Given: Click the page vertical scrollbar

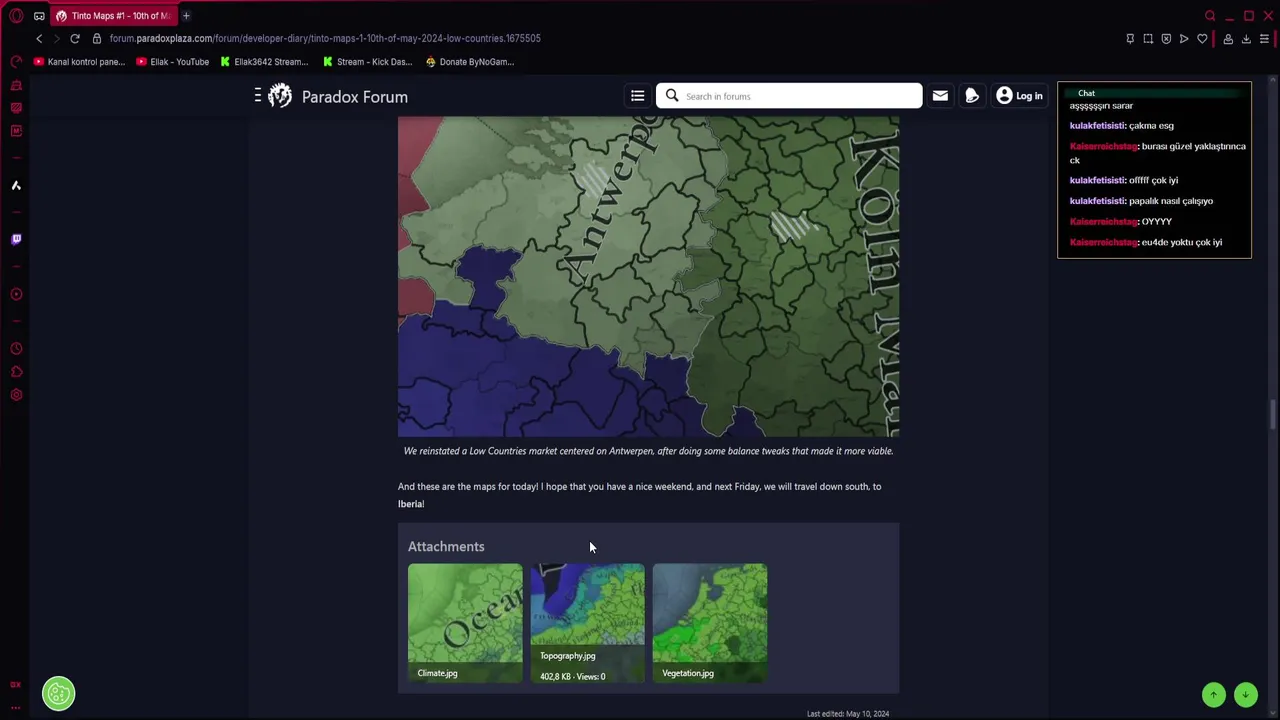Looking at the screenshot, I should (1273, 414).
